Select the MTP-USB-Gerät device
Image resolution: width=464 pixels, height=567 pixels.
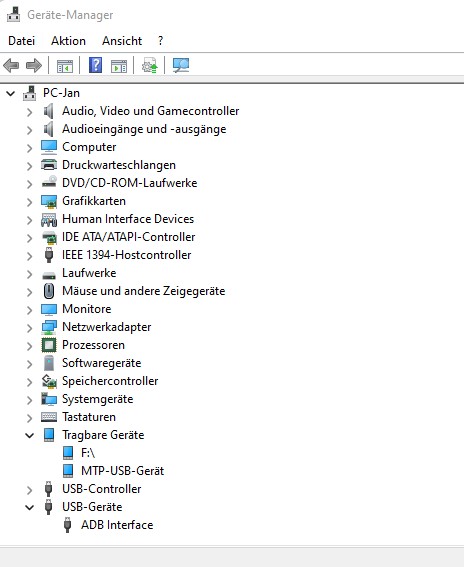123,471
